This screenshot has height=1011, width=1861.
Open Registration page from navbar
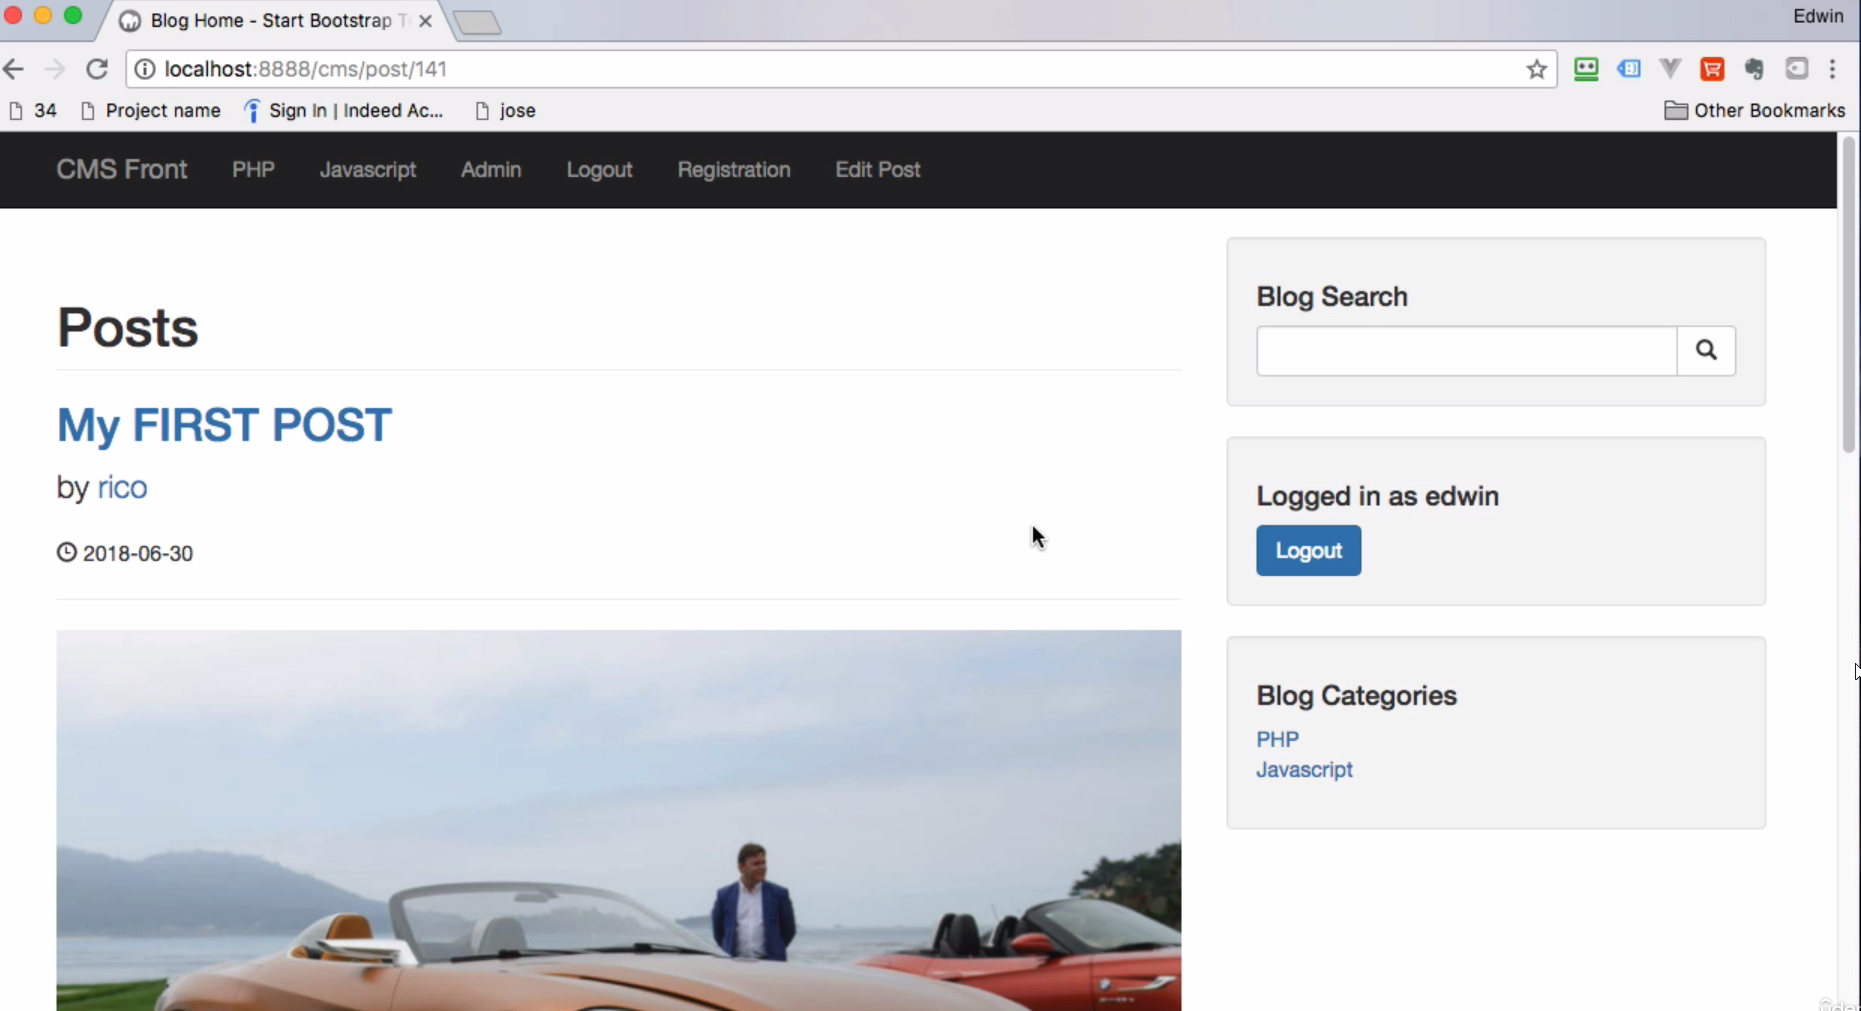(733, 170)
